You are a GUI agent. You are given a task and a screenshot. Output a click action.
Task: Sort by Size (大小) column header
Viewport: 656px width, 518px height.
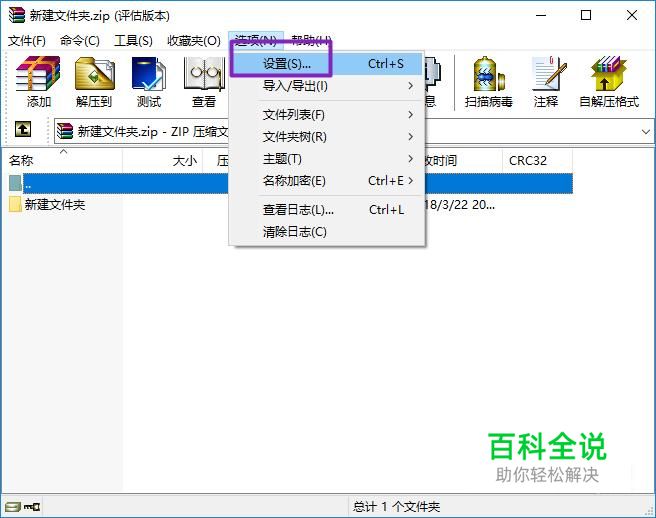coord(163,161)
